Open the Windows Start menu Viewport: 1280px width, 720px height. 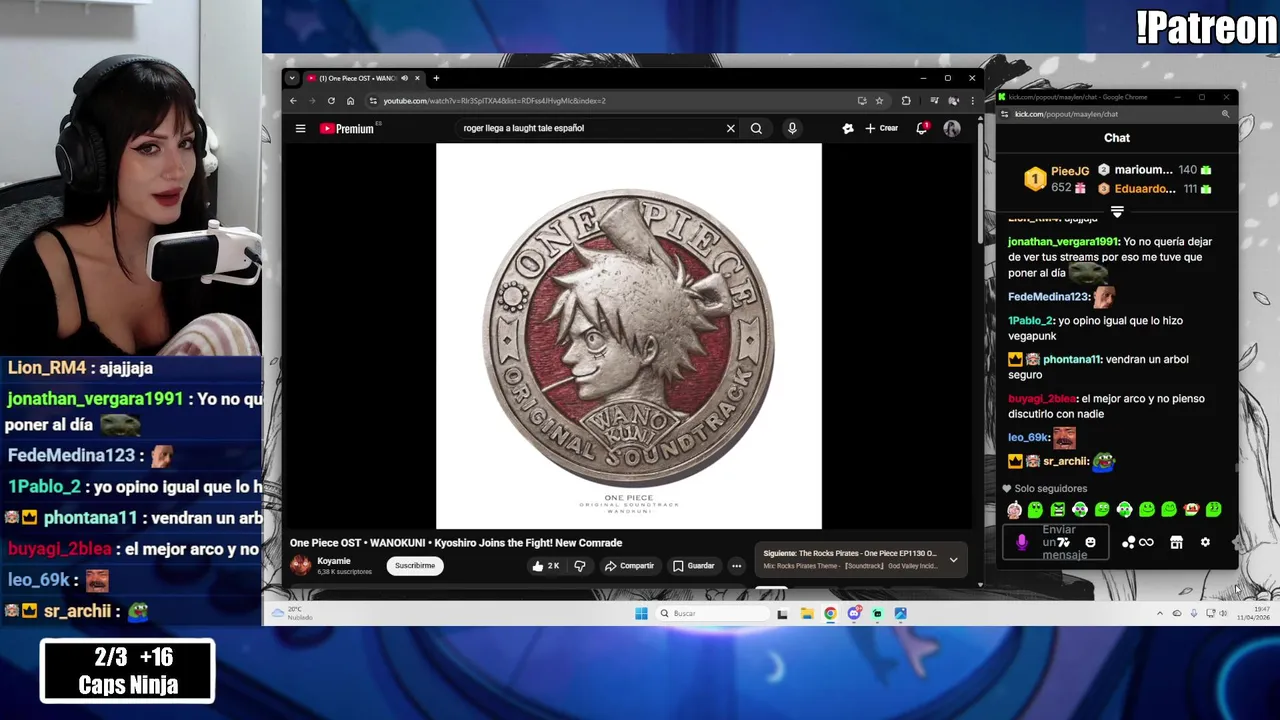[641, 613]
